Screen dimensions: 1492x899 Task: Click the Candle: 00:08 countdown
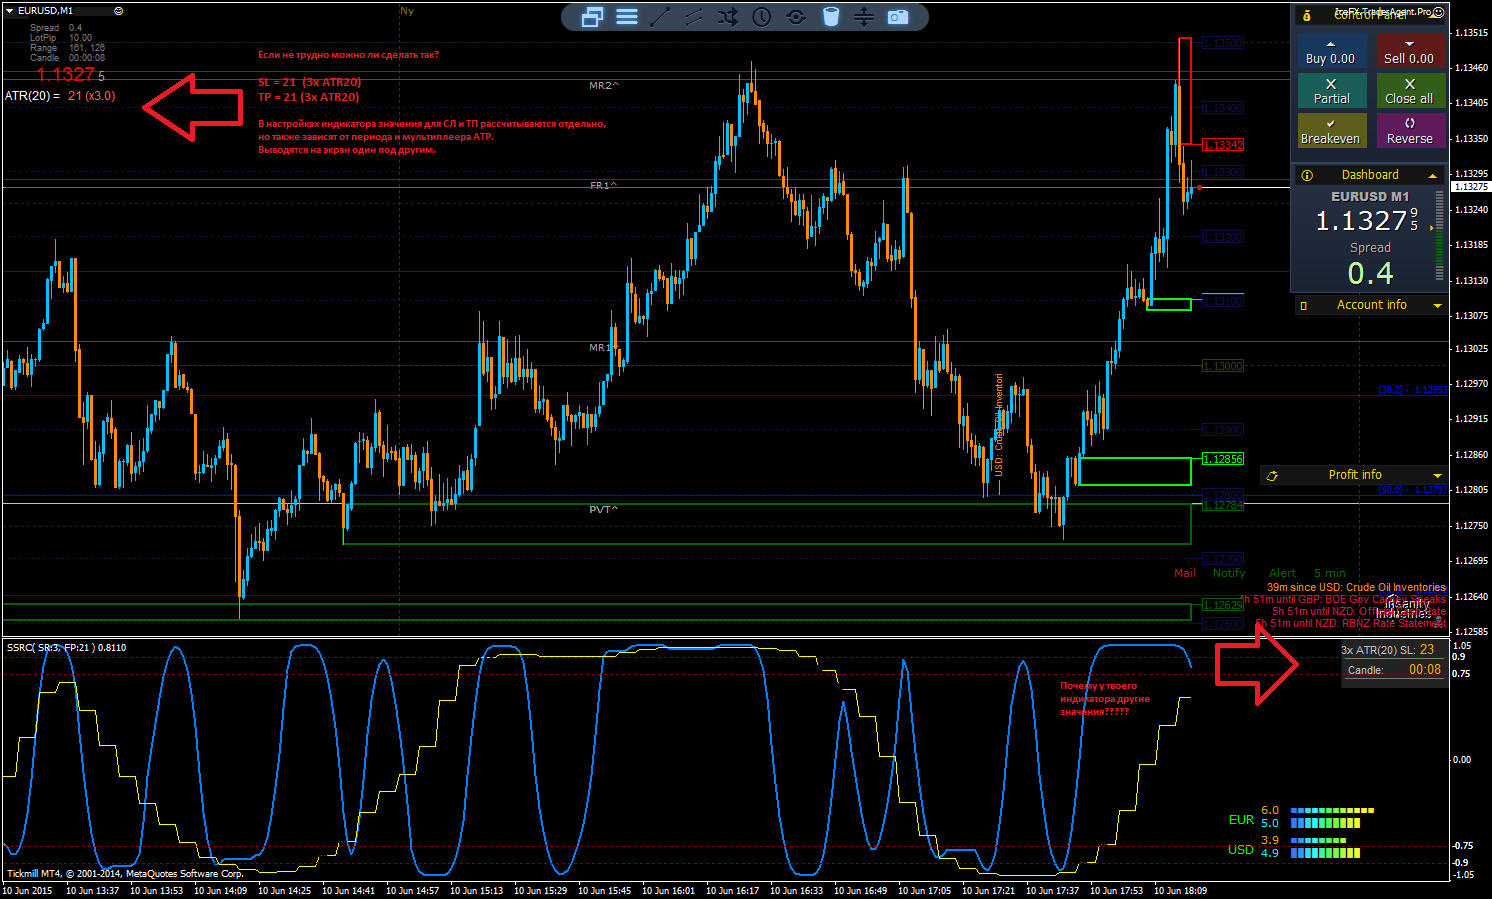pos(1395,670)
